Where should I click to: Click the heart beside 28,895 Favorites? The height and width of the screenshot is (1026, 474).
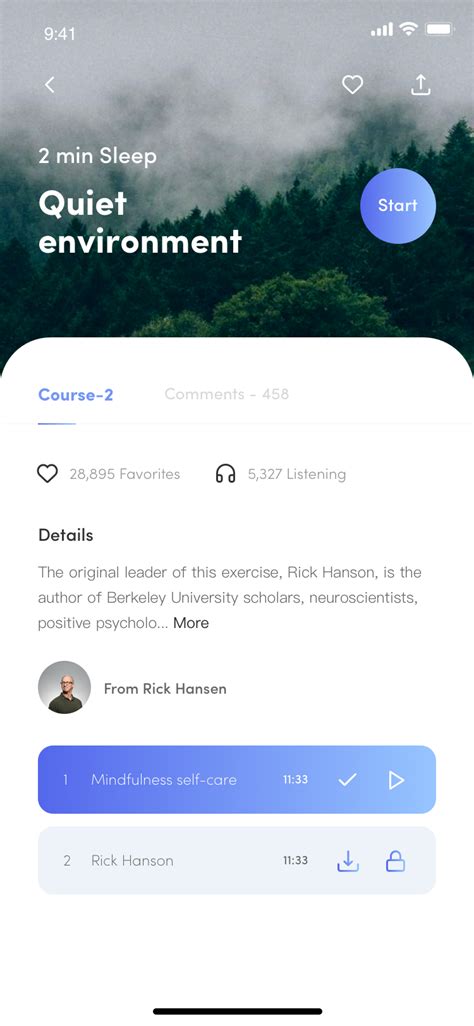47,473
